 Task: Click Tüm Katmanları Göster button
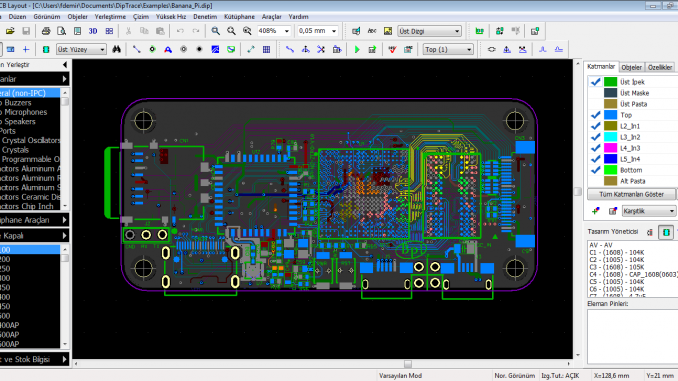pos(631,194)
